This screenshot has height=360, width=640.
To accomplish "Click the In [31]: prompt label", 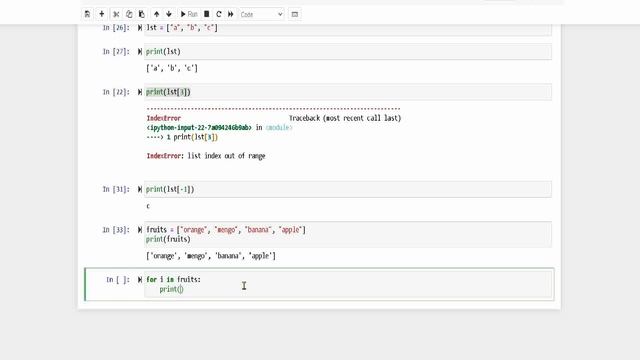I will [x=116, y=189].
